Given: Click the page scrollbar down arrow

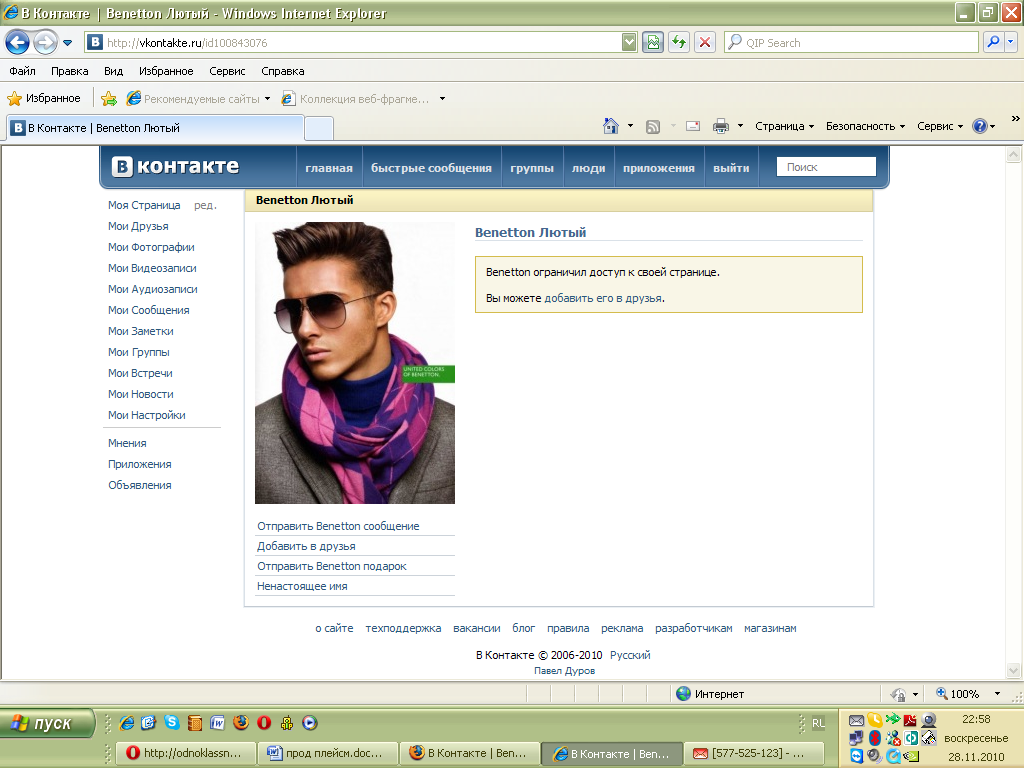Looking at the screenshot, I should 1013,671.
